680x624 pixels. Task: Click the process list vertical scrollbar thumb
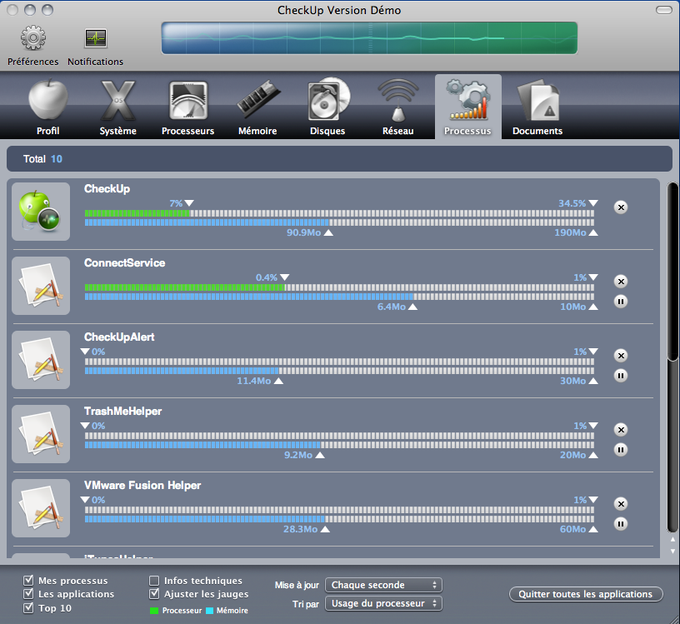[x=673, y=271]
